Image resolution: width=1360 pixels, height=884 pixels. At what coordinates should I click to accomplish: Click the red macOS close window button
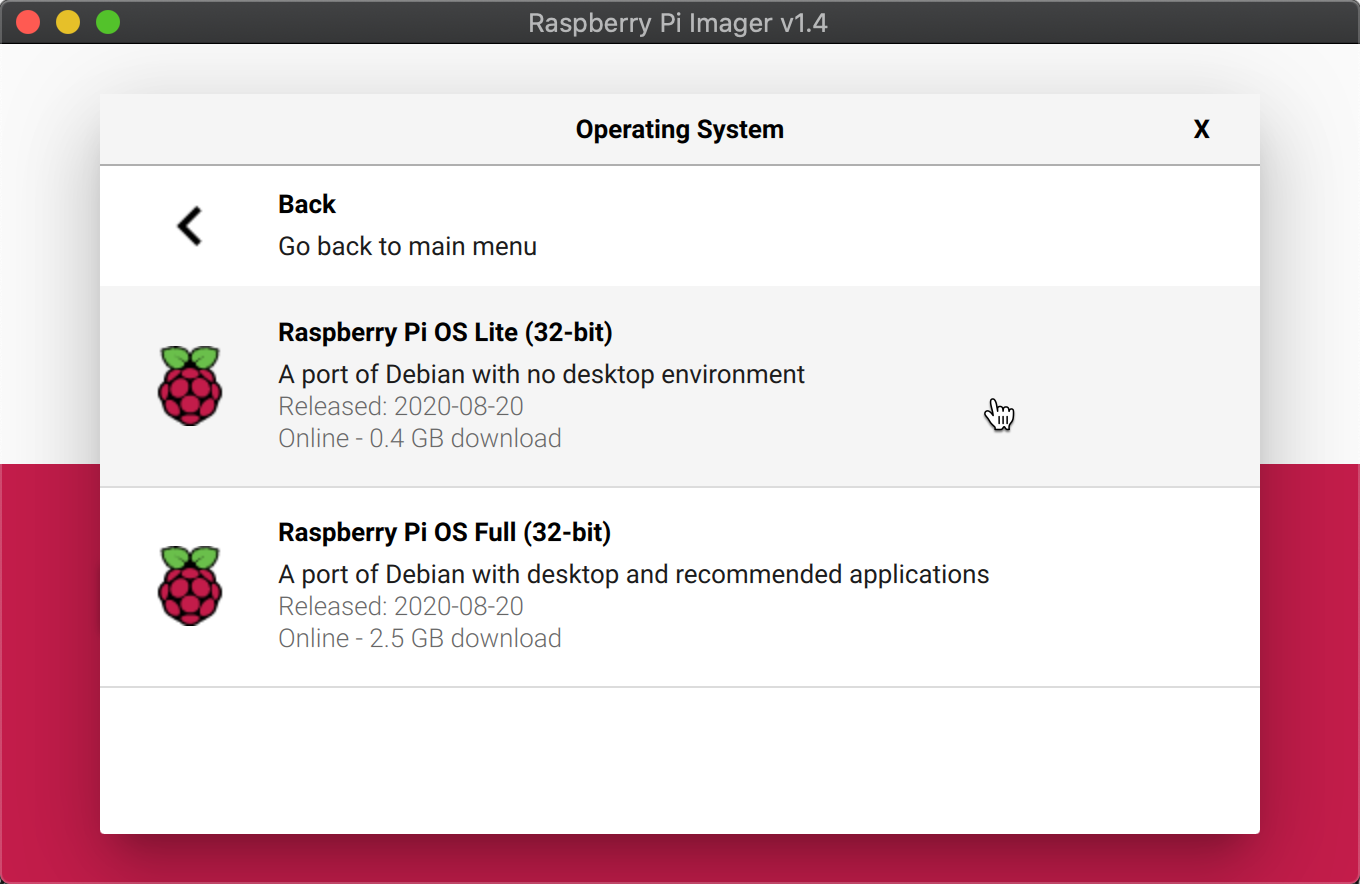tap(28, 22)
